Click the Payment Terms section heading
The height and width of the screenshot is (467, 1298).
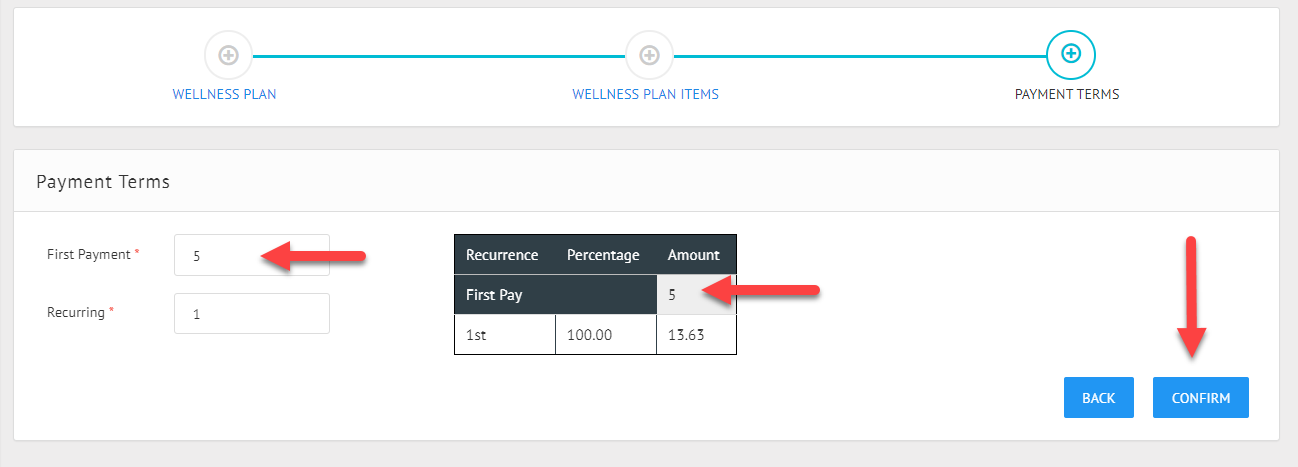(x=103, y=181)
